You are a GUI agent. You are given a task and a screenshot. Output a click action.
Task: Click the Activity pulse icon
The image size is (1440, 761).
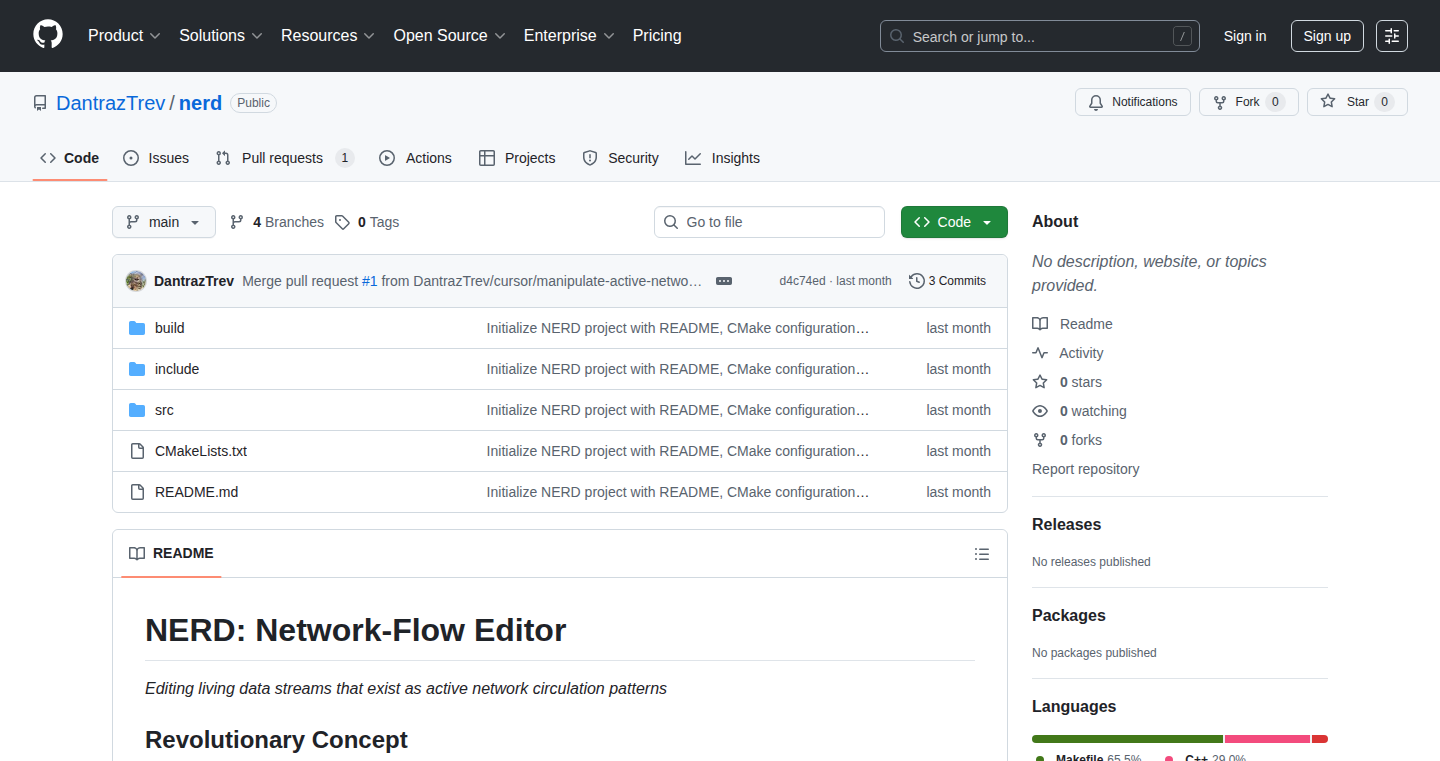tap(1040, 353)
